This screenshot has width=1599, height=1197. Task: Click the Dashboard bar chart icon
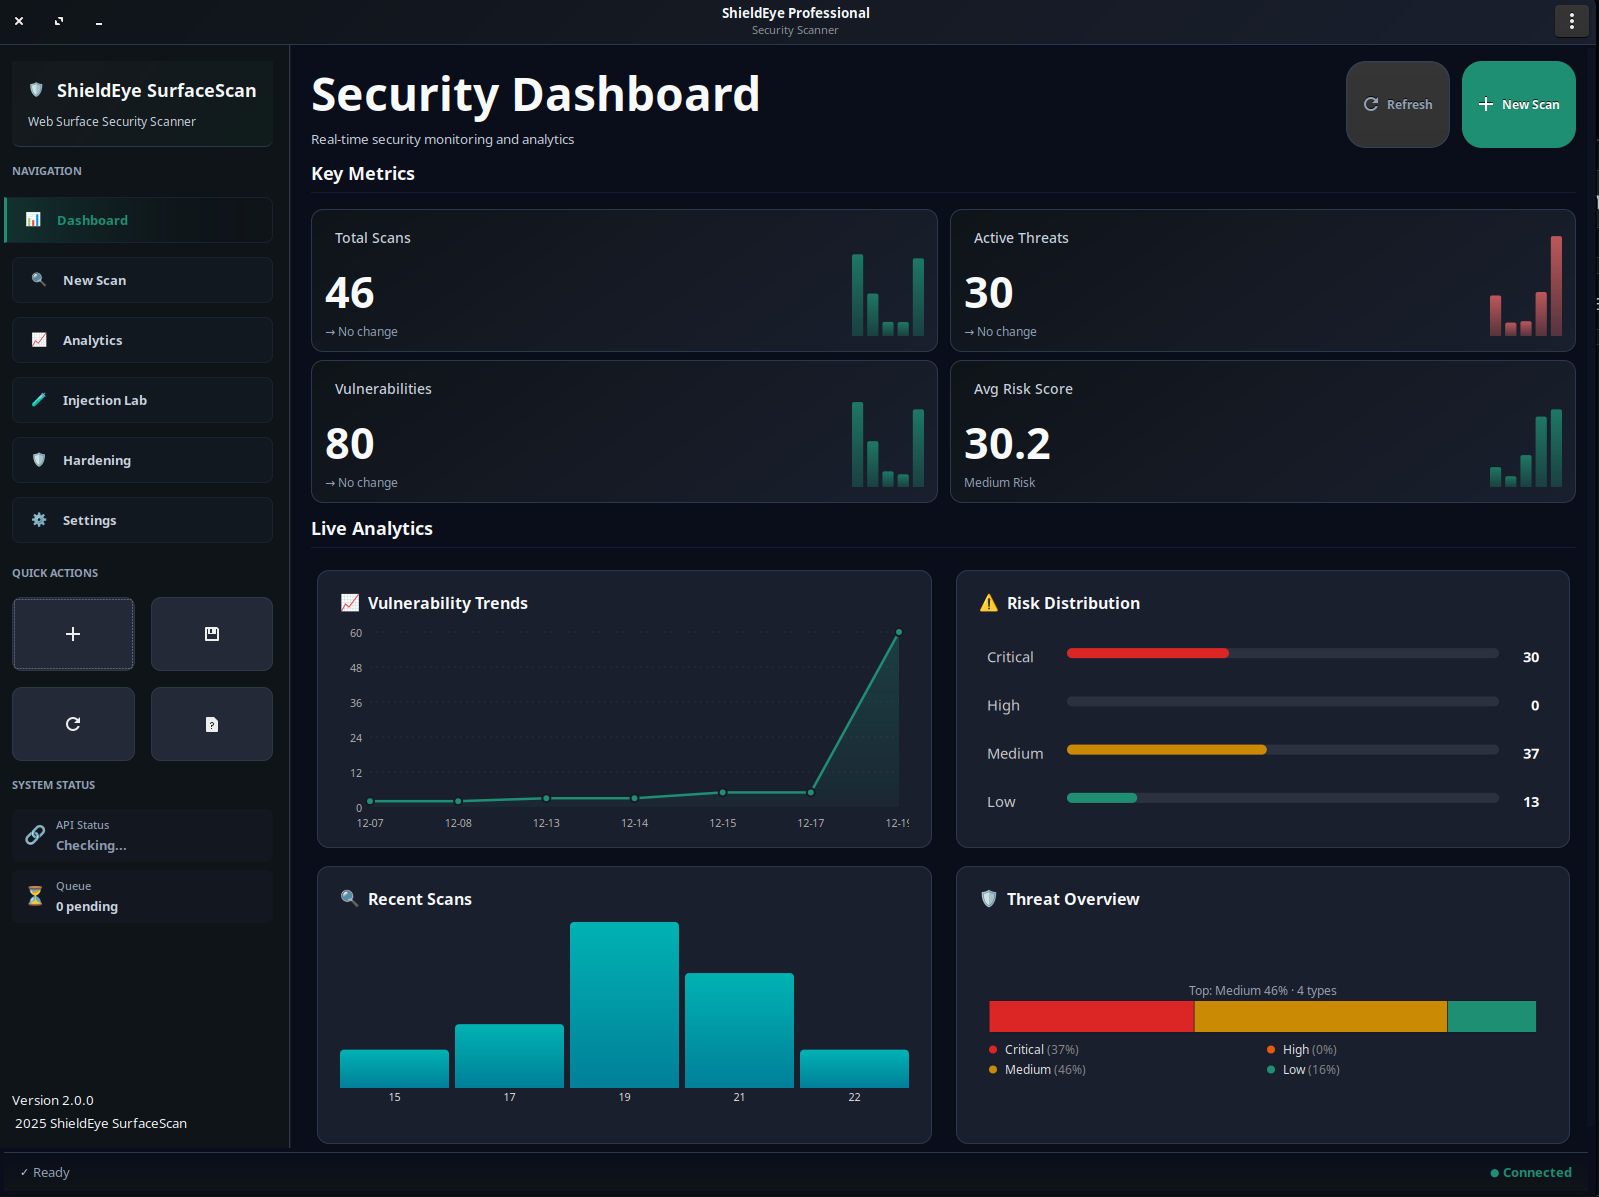(x=33, y=219)
